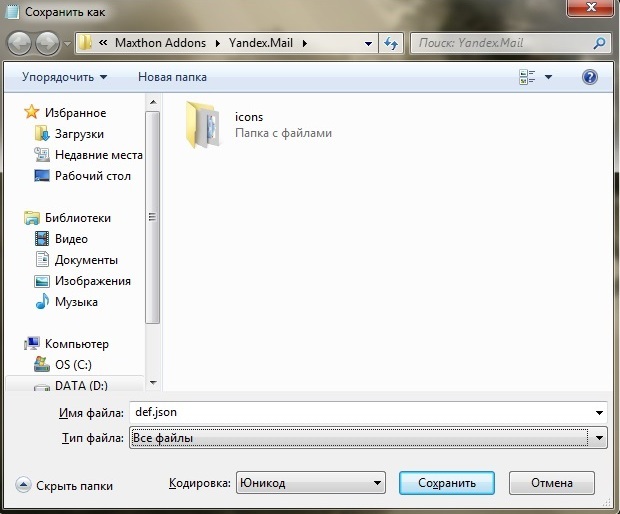The image size is (620, 514).
Task: Click the folder icon in address bar
Action: coord(85,43)
